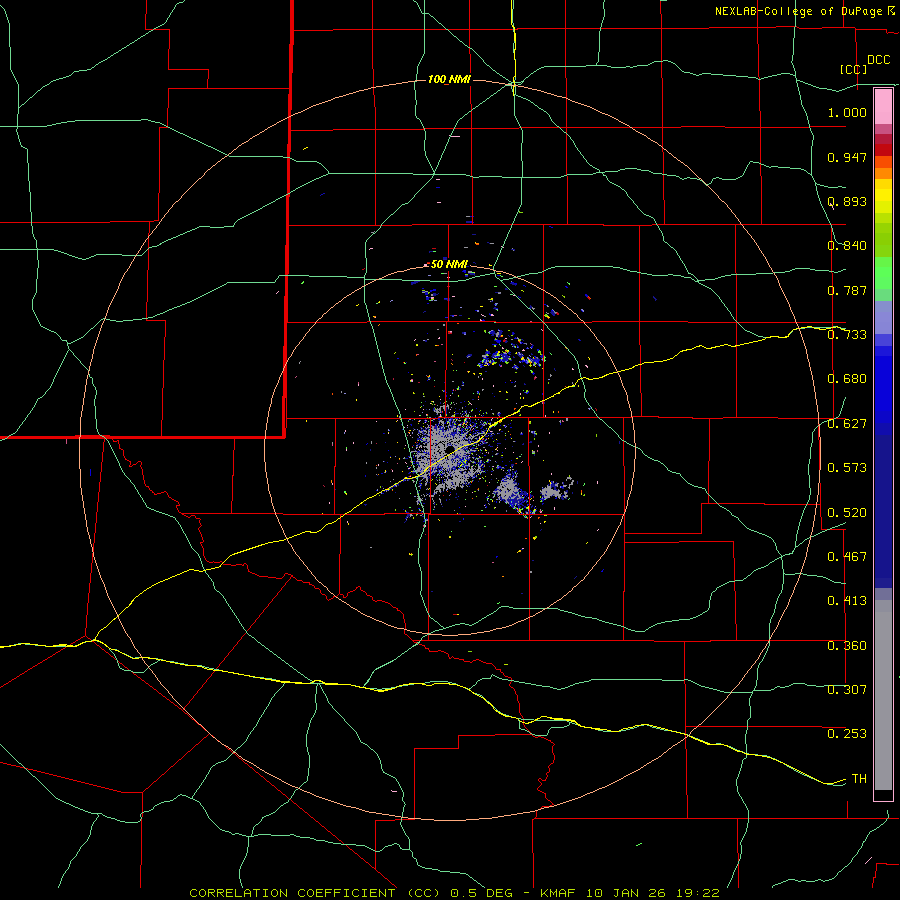Screen dimensions: 900x900
Task: Click the 1.000 scale value
Action: coord(847,112)
